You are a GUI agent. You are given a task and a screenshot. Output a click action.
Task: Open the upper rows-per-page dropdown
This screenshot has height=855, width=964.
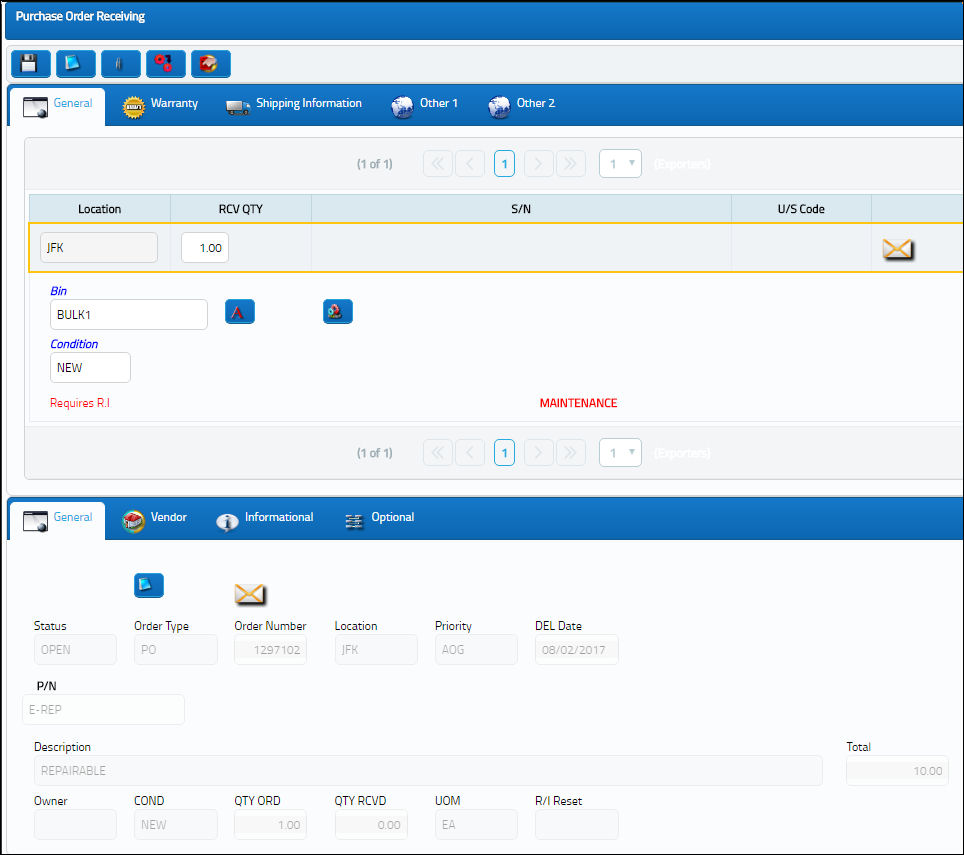pyautogui.click(x=620, y=164)
